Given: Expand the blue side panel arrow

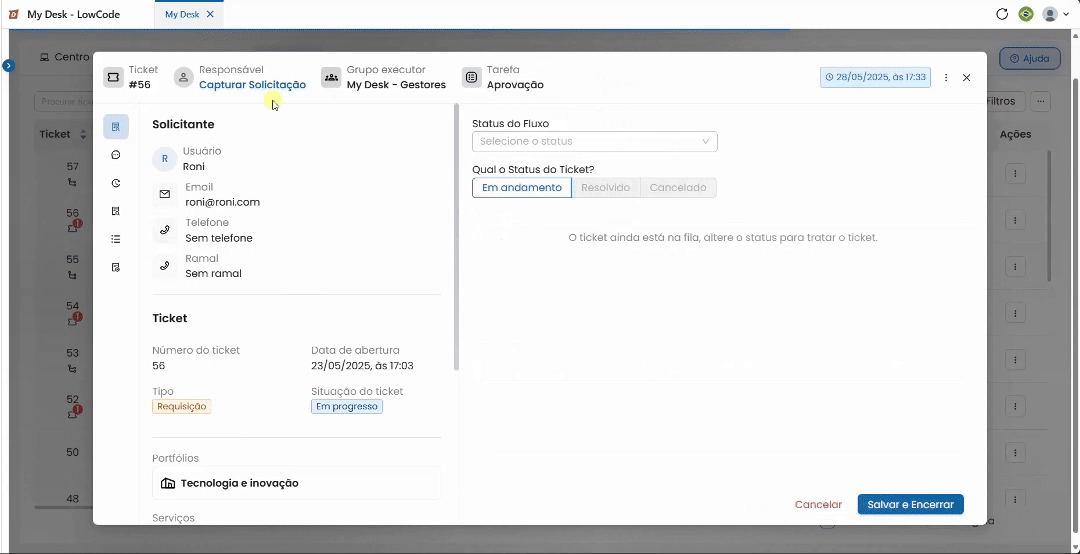Looking at the screenshot, I should click(8, 65).
